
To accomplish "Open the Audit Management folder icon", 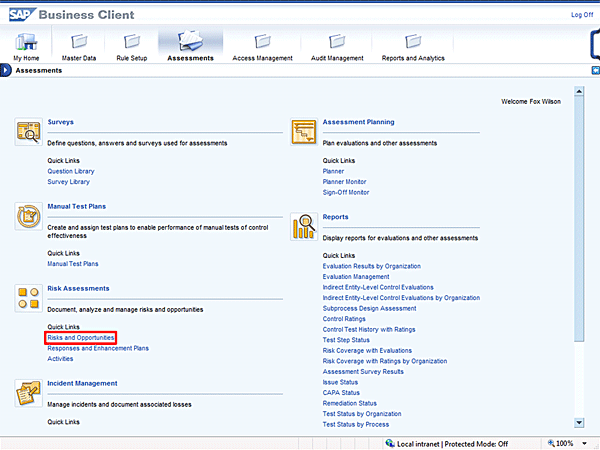I will point(337,41).
